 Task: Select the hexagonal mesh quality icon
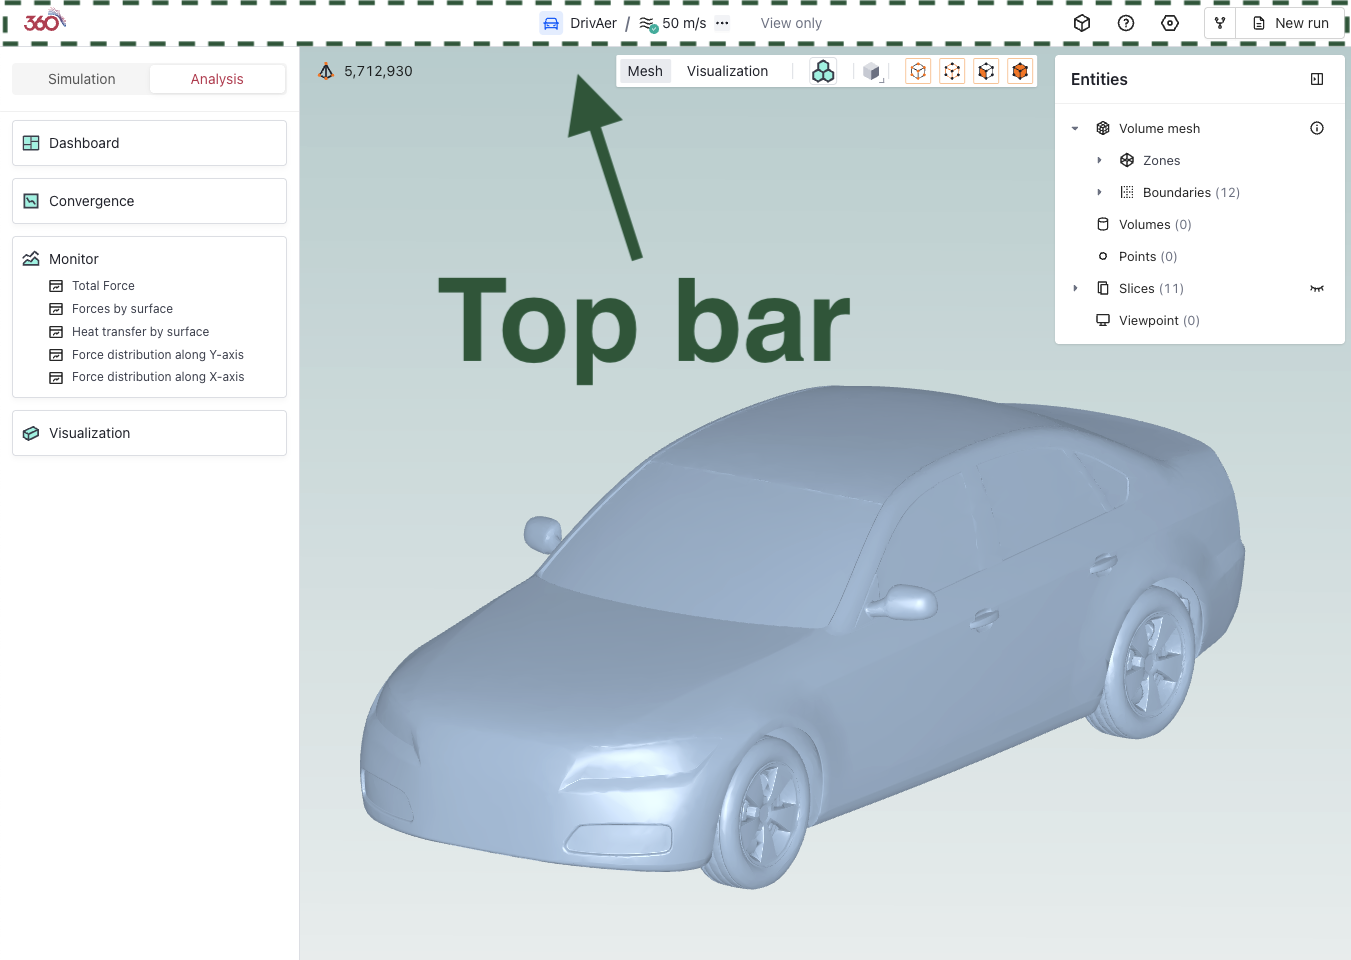click(823, 71)
